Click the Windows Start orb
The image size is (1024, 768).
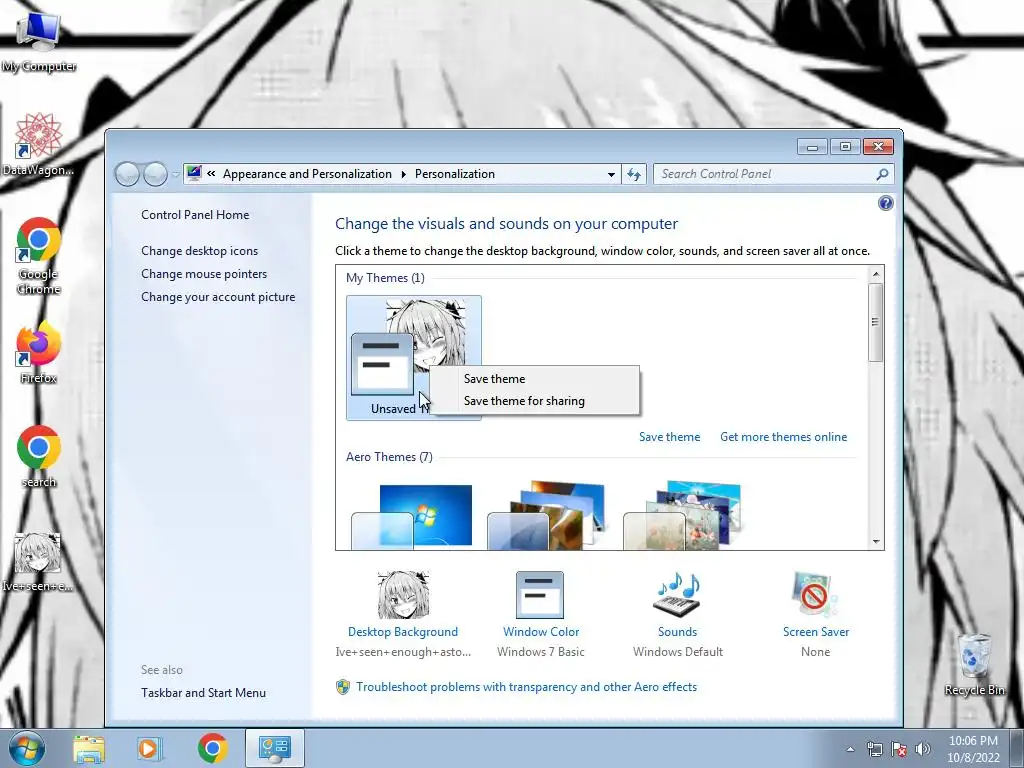pyautogui.click(x=27, y=748)
